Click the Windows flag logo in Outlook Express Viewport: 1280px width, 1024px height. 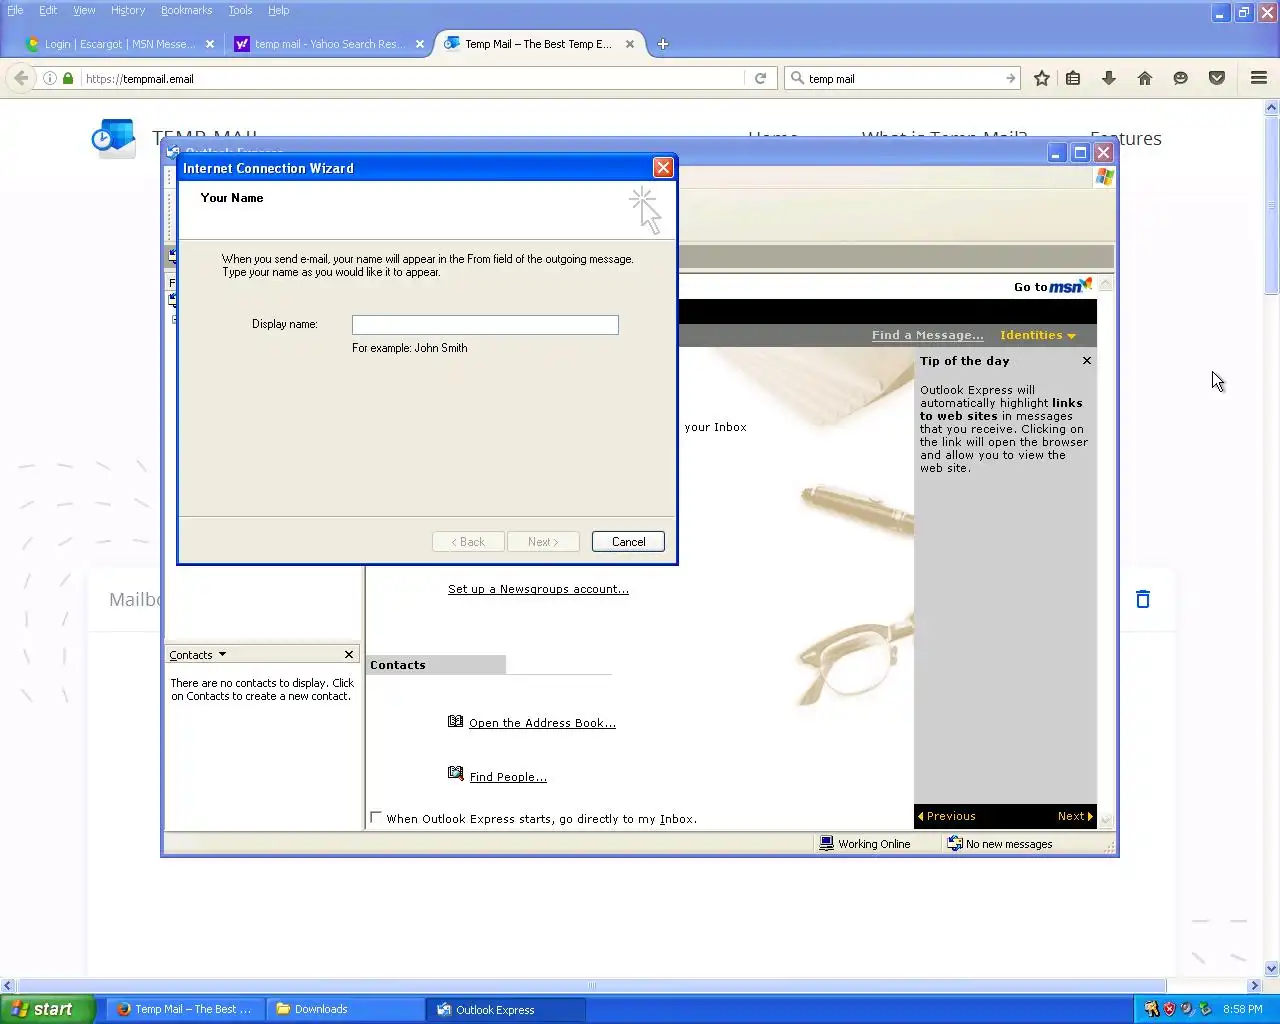point(1105,177)
